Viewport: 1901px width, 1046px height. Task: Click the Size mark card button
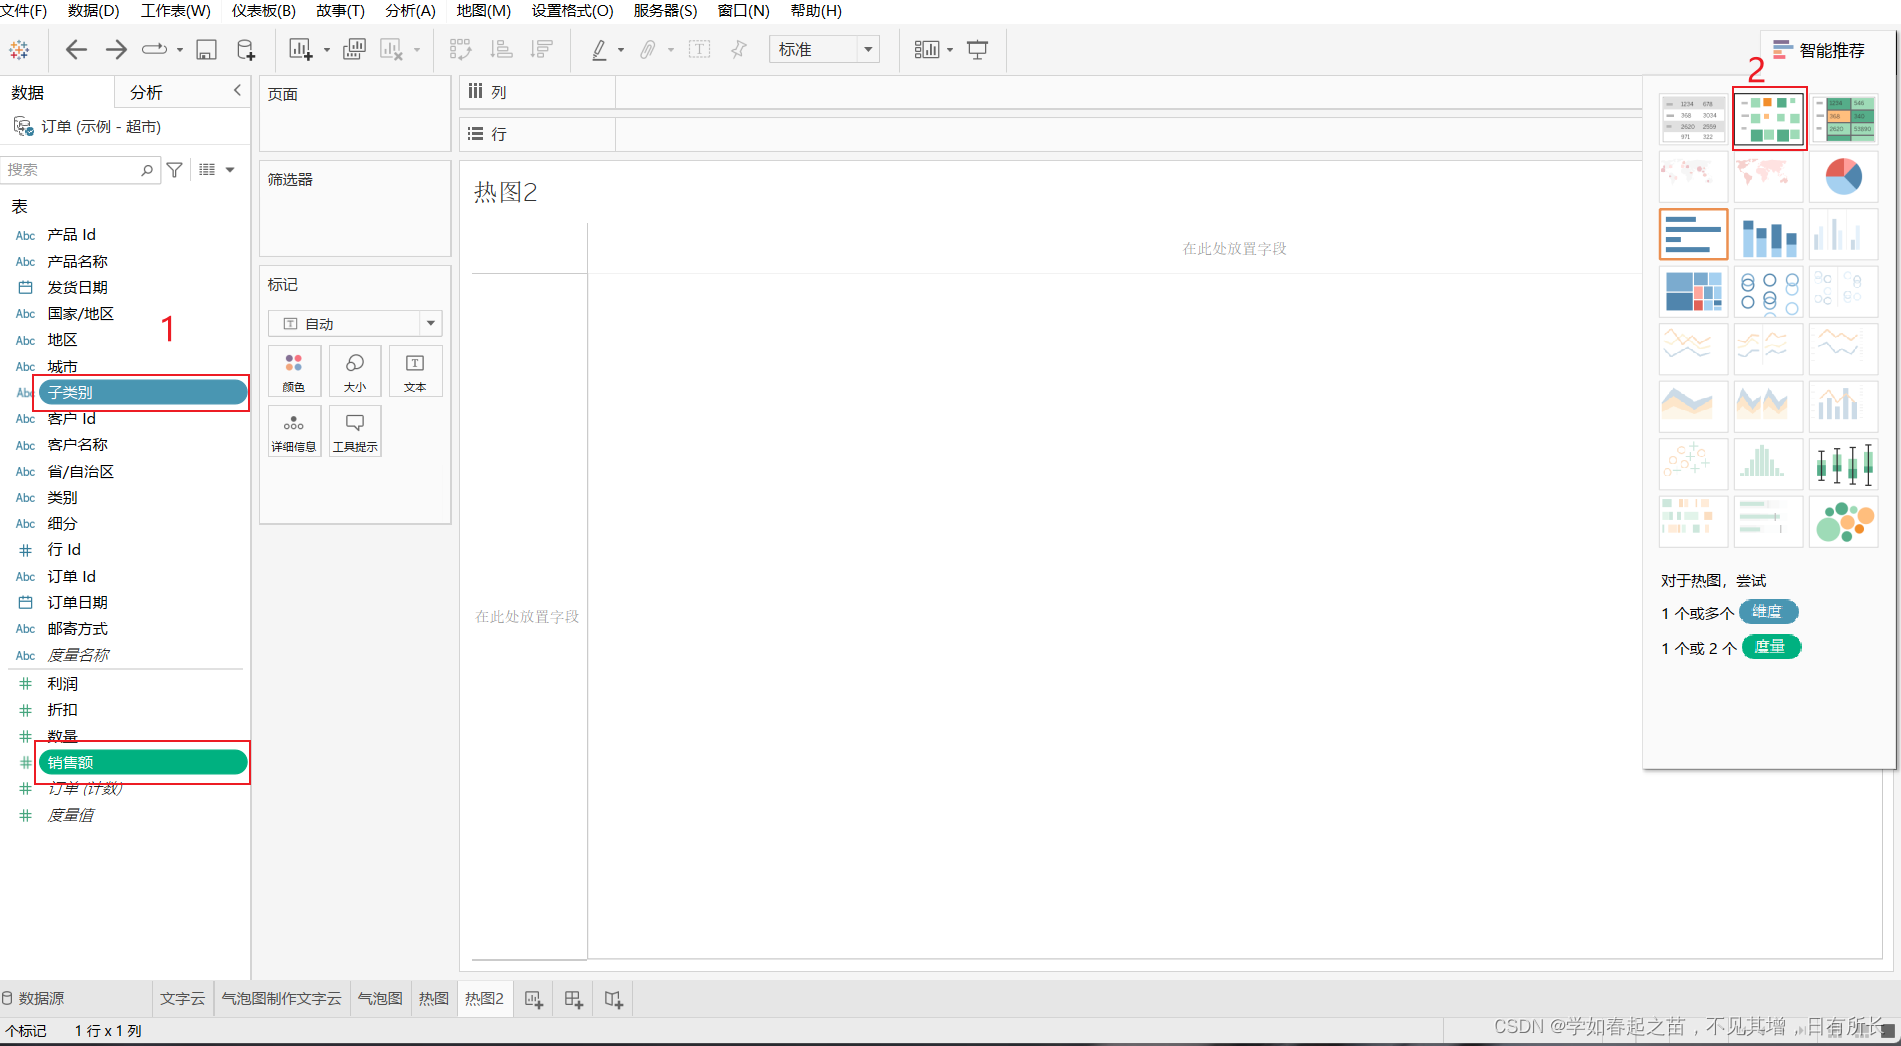click(355, 371)
